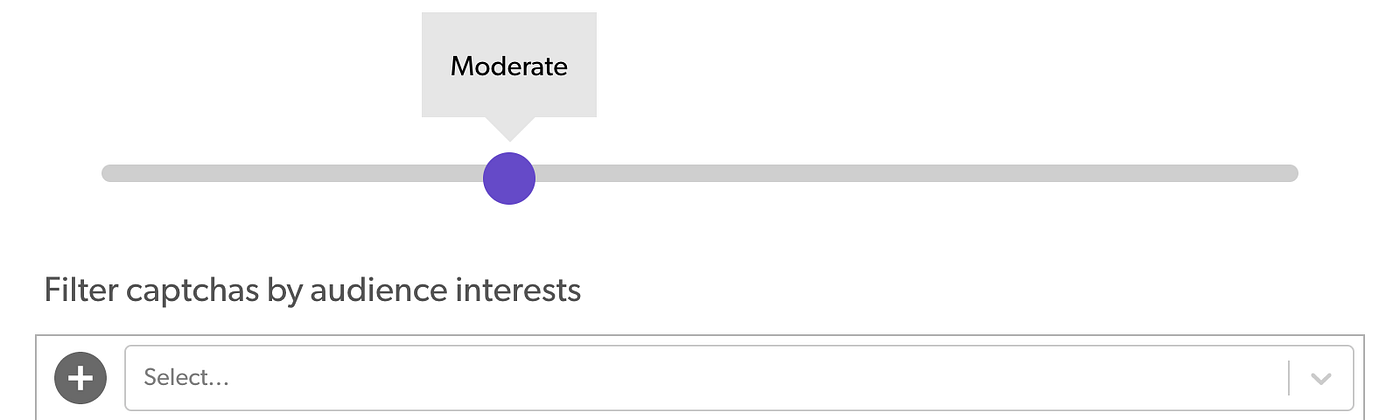Open the audience interests Select dropdown
The width and height of the screenshot is (1400, 420).
tap(700, 378)
